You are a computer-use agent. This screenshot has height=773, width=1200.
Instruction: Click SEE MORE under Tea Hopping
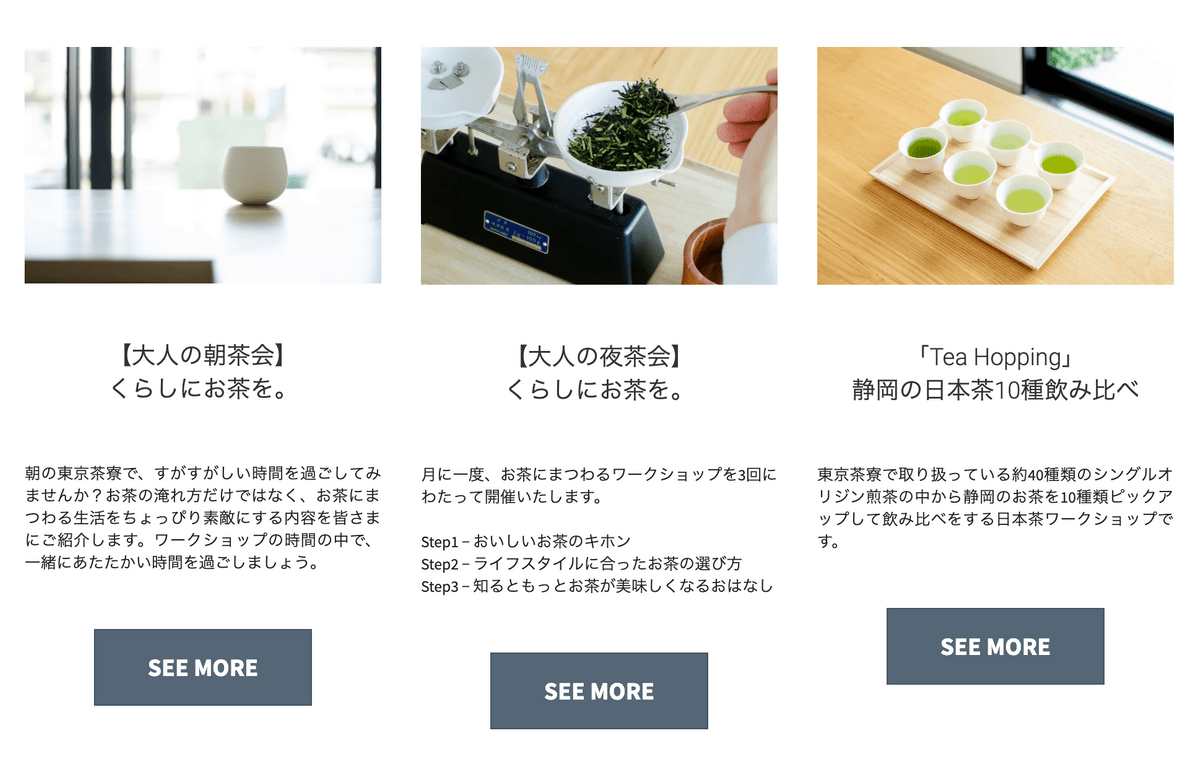[995, 646]
